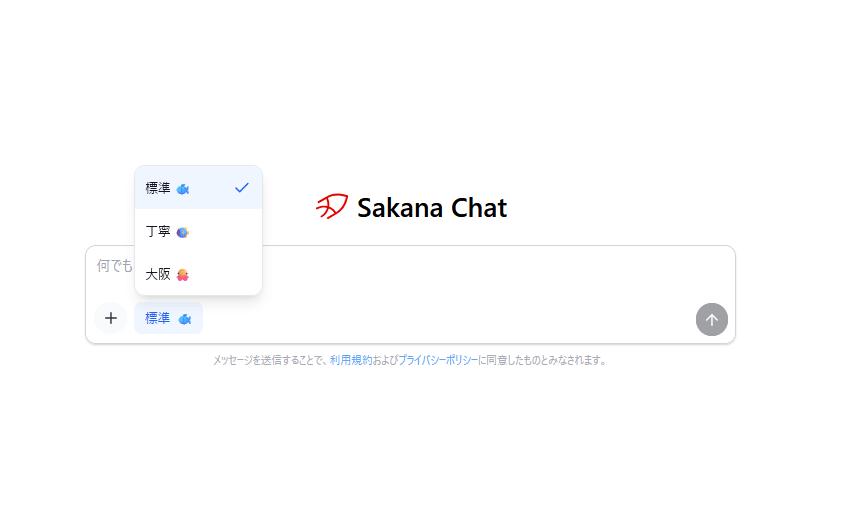Click the tropical fish icon beside 丁寧
The width and height of the screenshot is (860, 532).
(183, 232)
